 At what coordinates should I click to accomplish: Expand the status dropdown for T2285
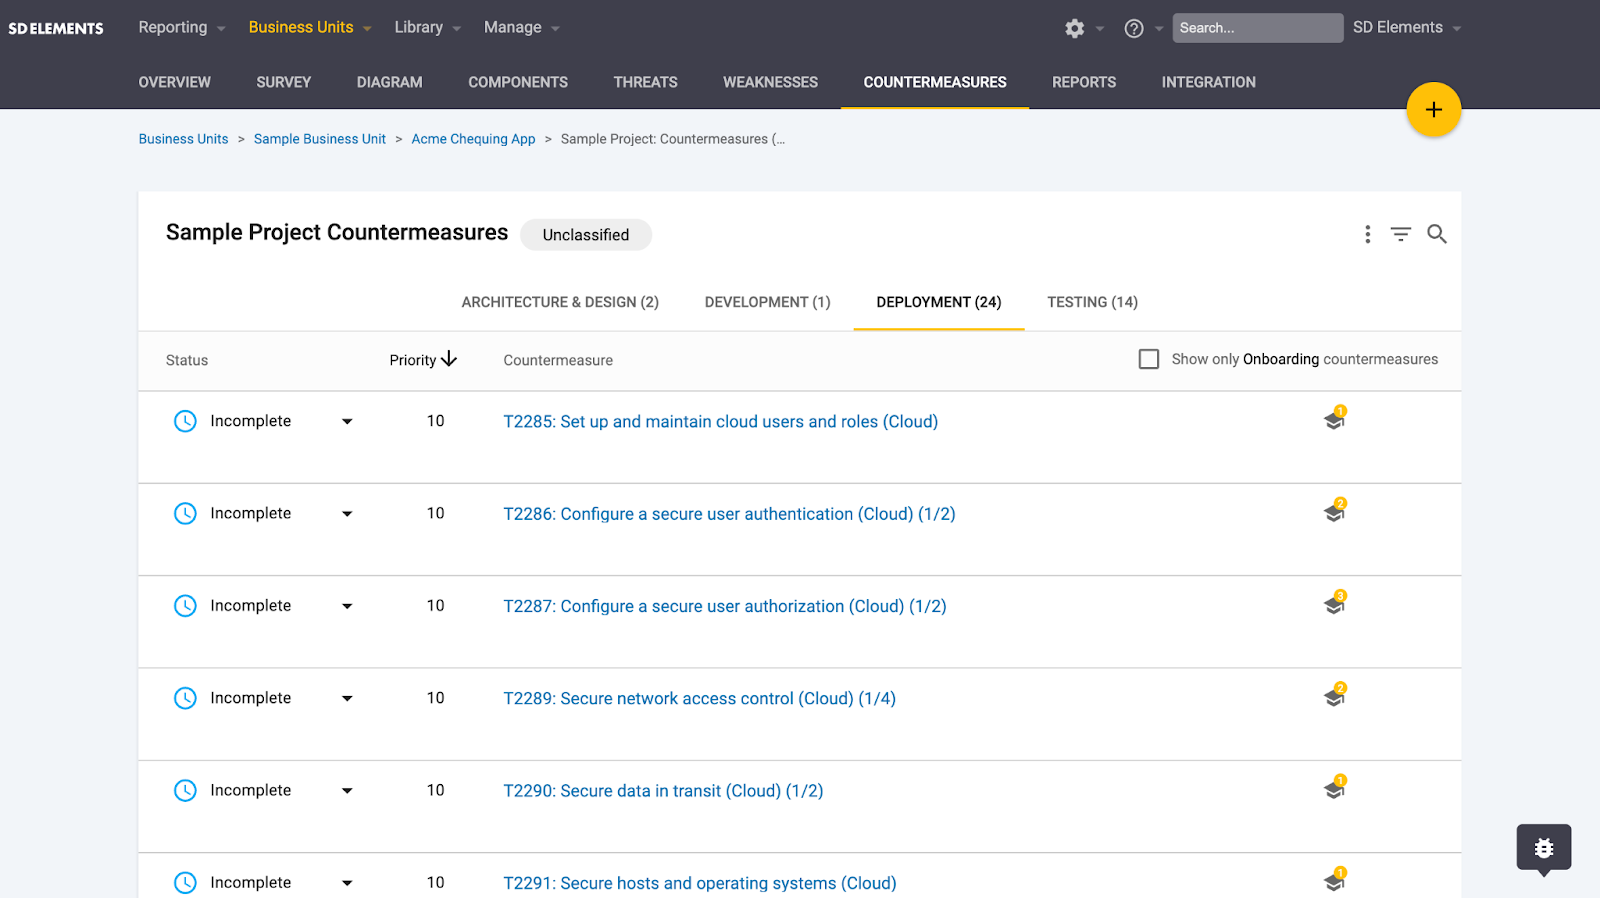(347, 422)
